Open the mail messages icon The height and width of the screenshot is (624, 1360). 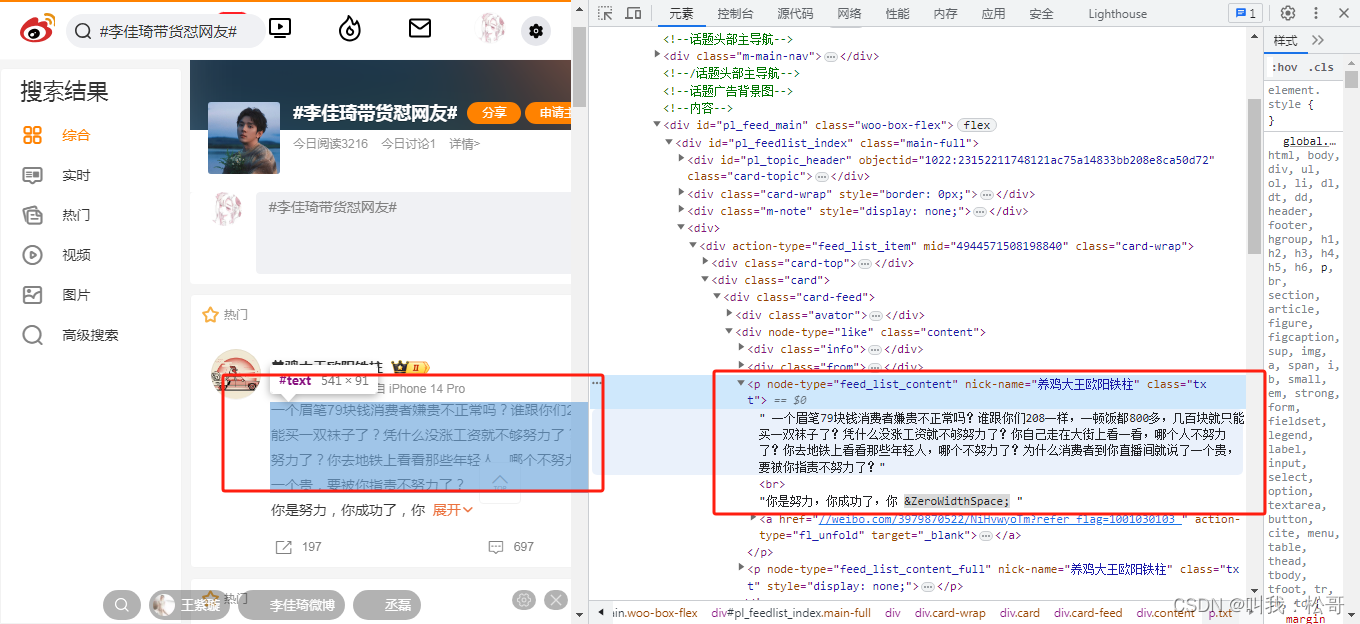click(420, 28)
